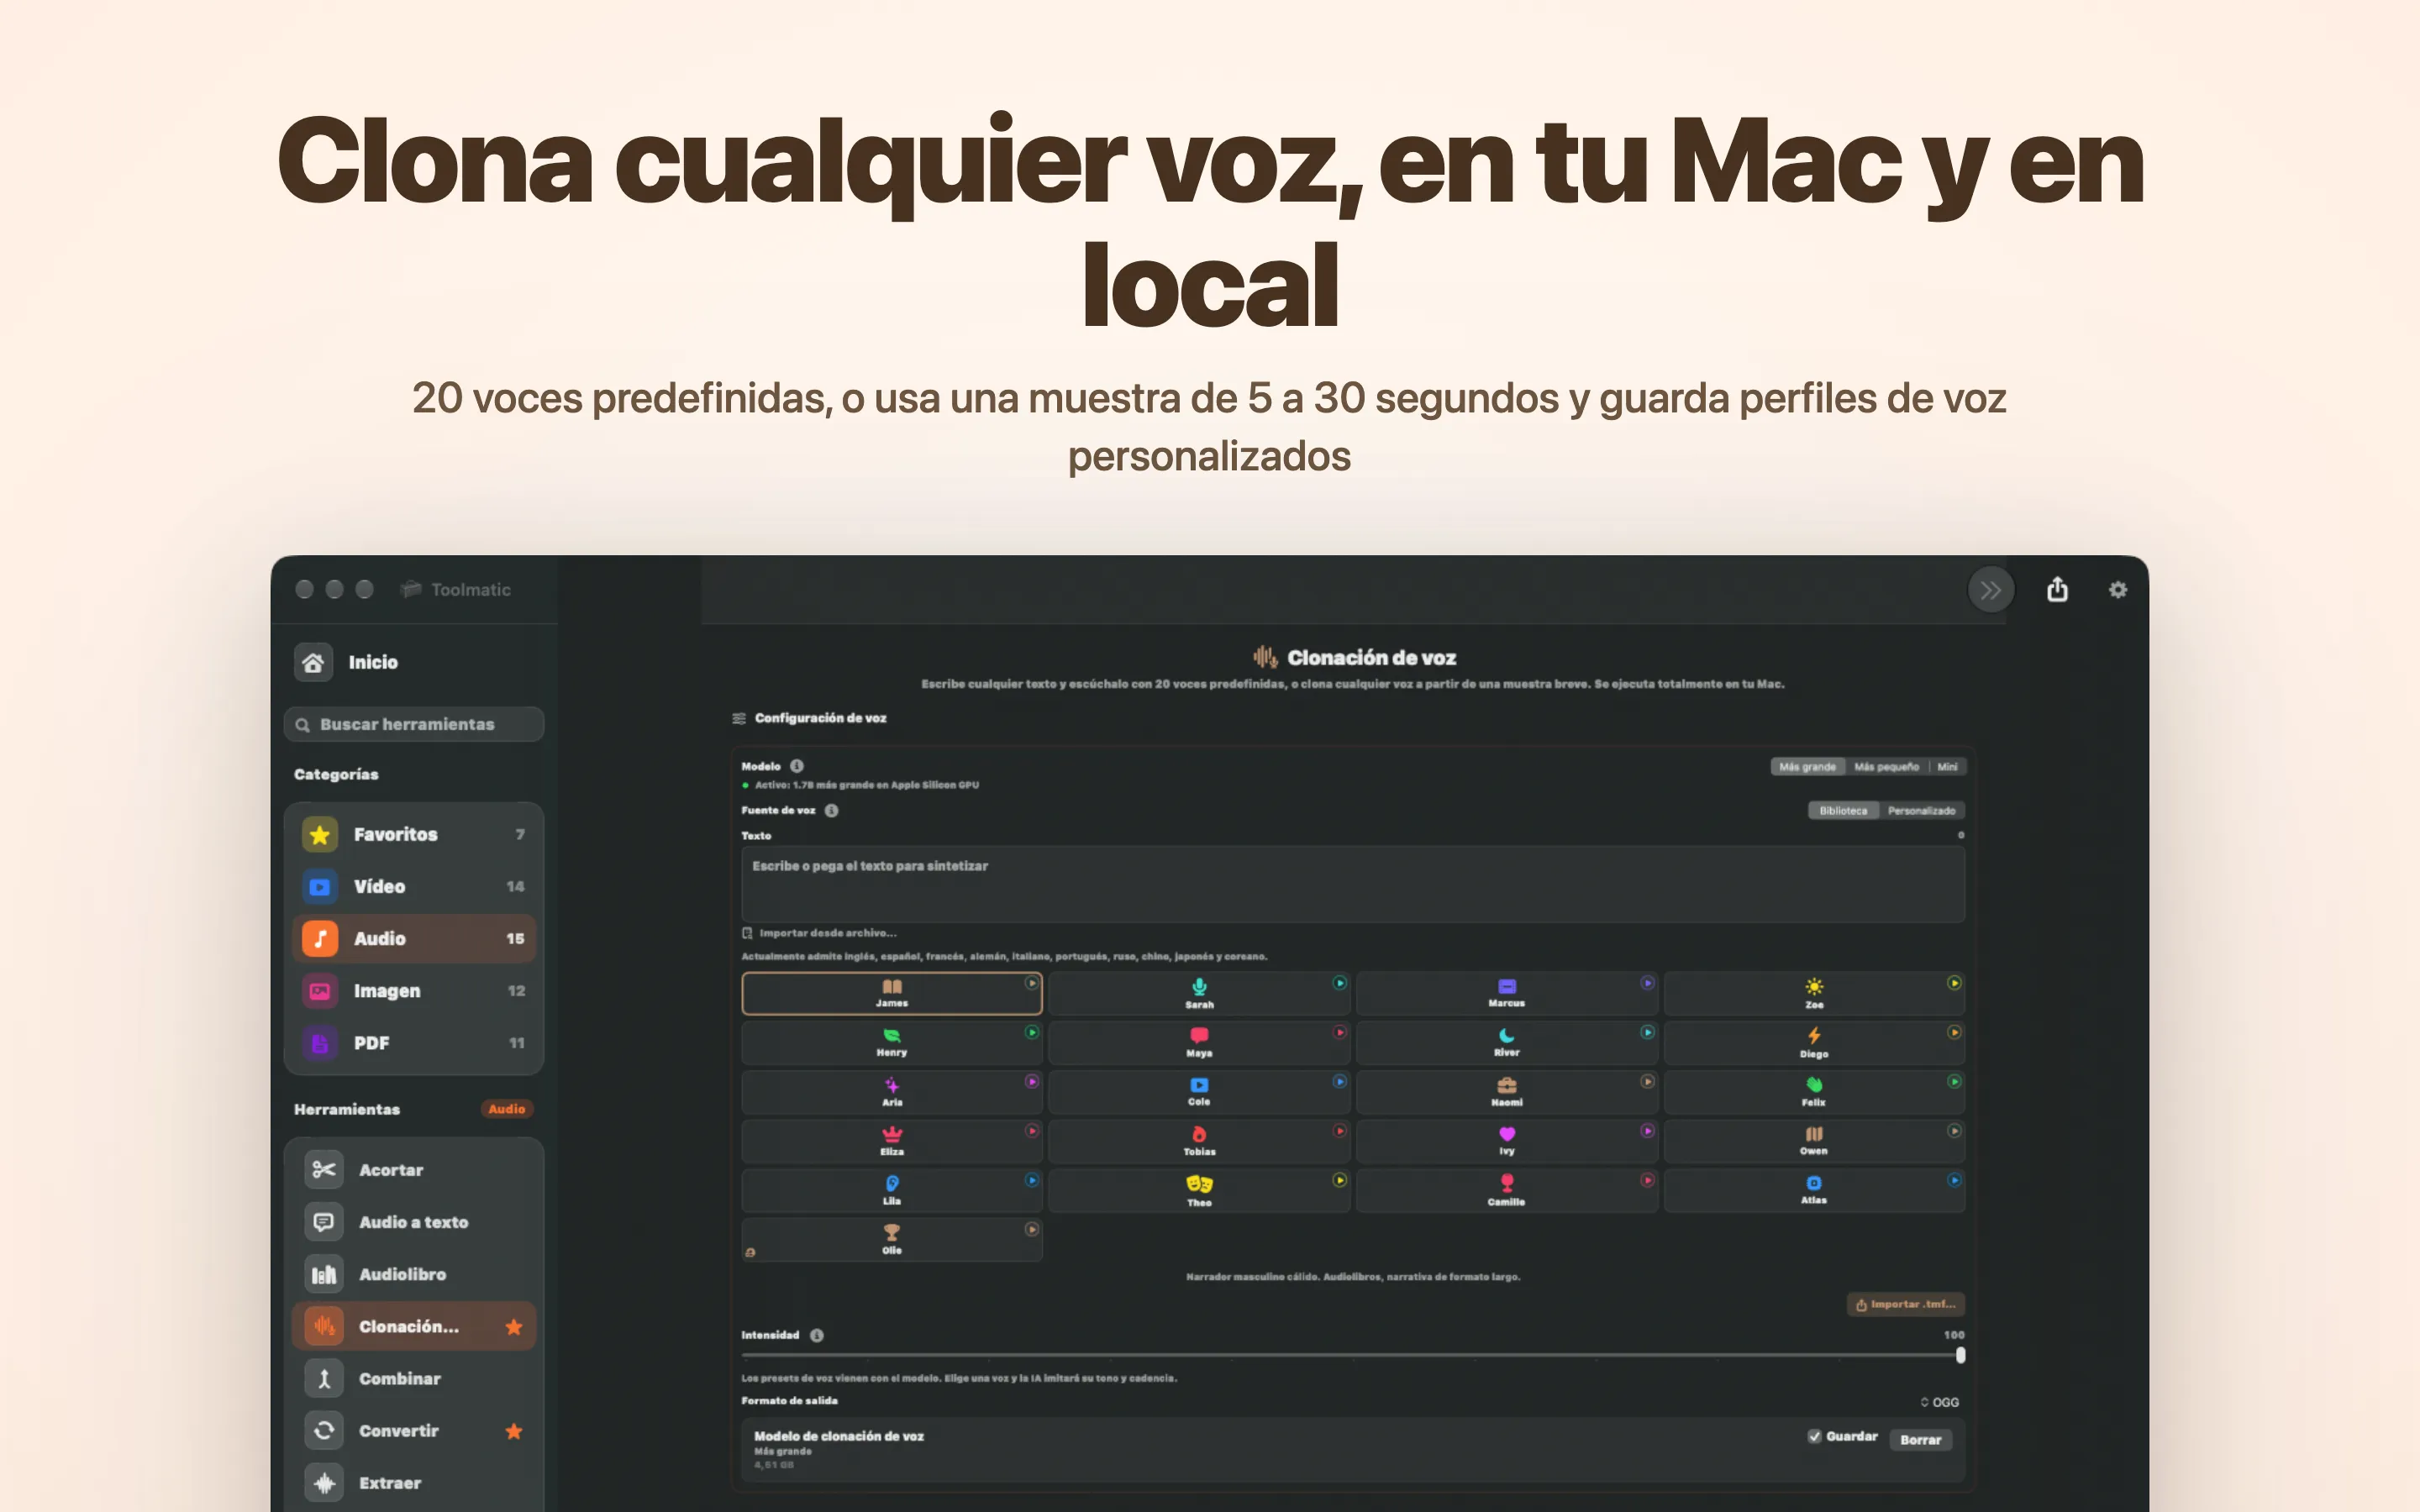The image size is (2420, 1512).
Task: Open settings gear icon
Action: [2118, 590]
